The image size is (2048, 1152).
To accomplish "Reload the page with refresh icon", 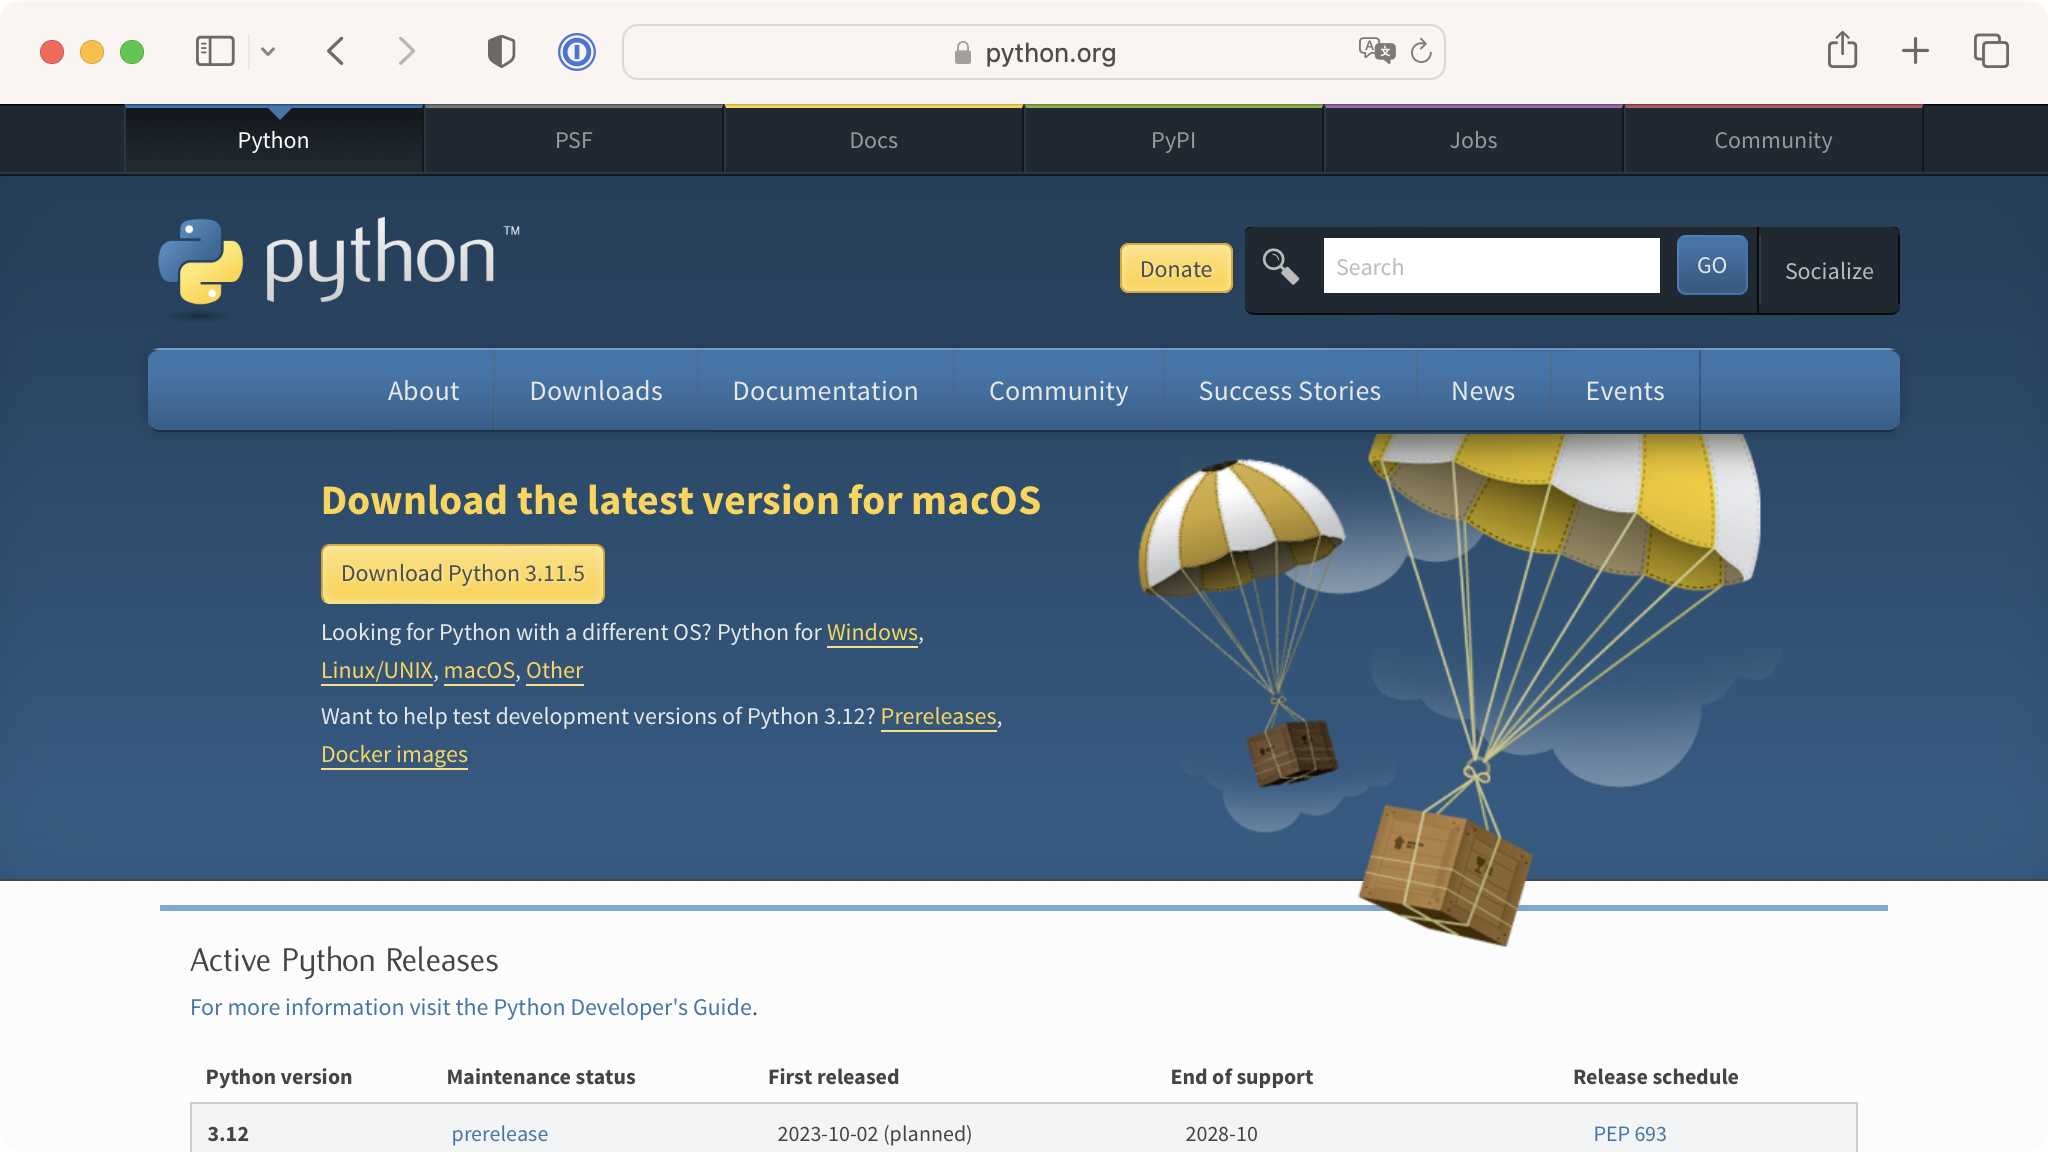I will tap(1421, 51).
